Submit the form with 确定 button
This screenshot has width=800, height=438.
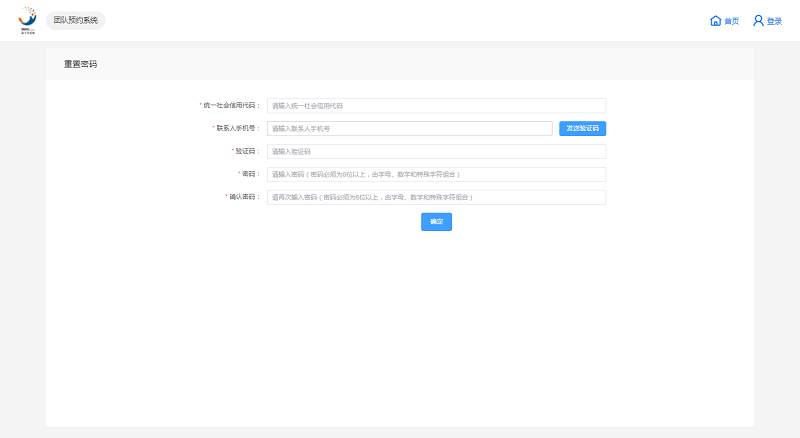point(436,222)
